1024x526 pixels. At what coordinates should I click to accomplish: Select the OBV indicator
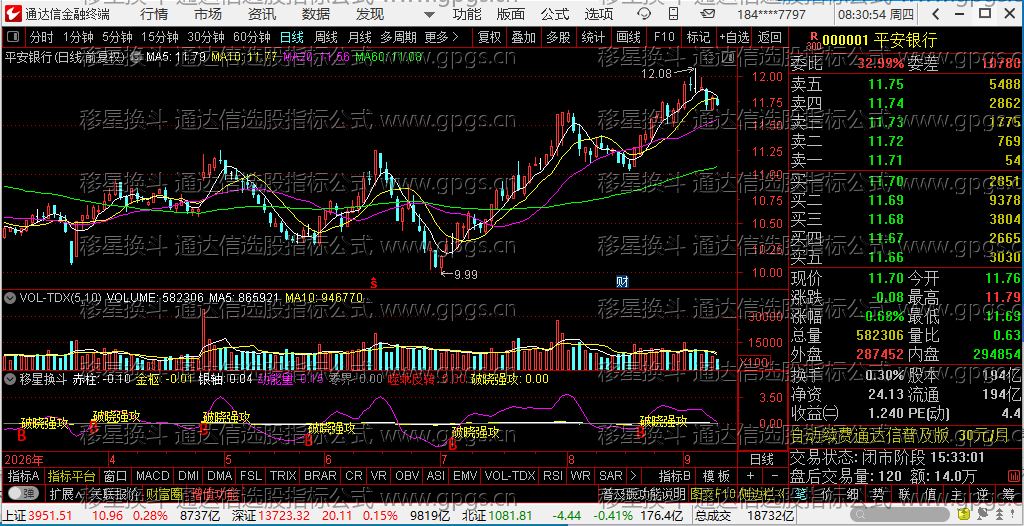point(408,476)
